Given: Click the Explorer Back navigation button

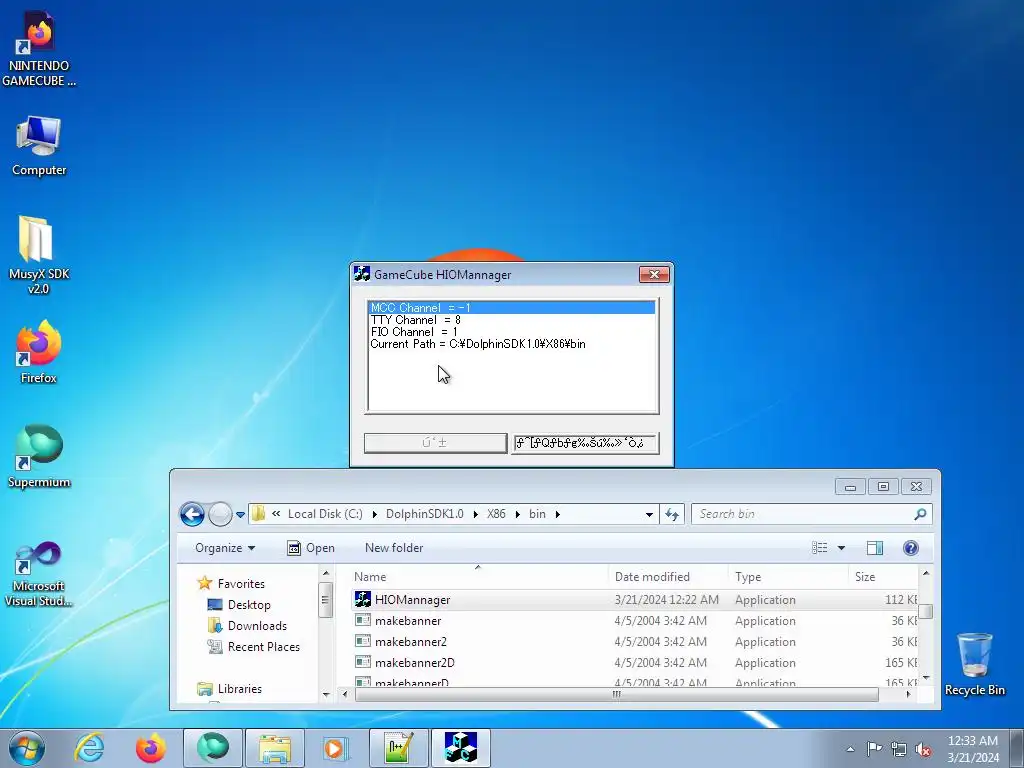Looking at the screenshot, I should (192, 515).
